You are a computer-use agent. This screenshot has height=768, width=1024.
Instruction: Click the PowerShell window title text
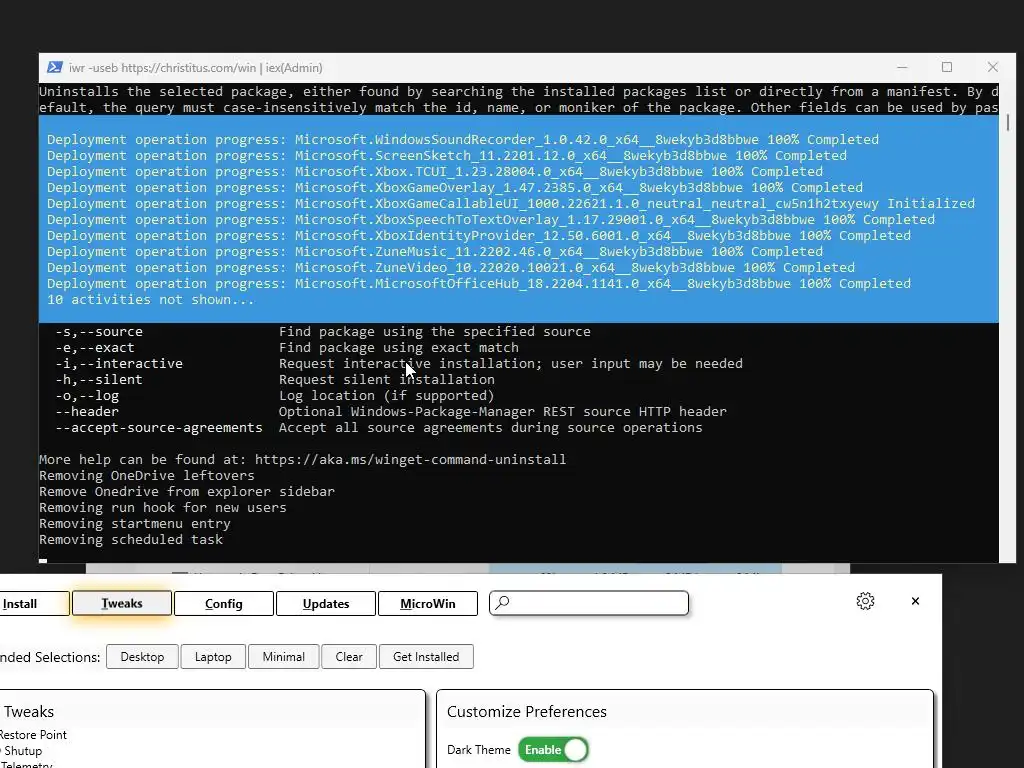tap(195, 68)
